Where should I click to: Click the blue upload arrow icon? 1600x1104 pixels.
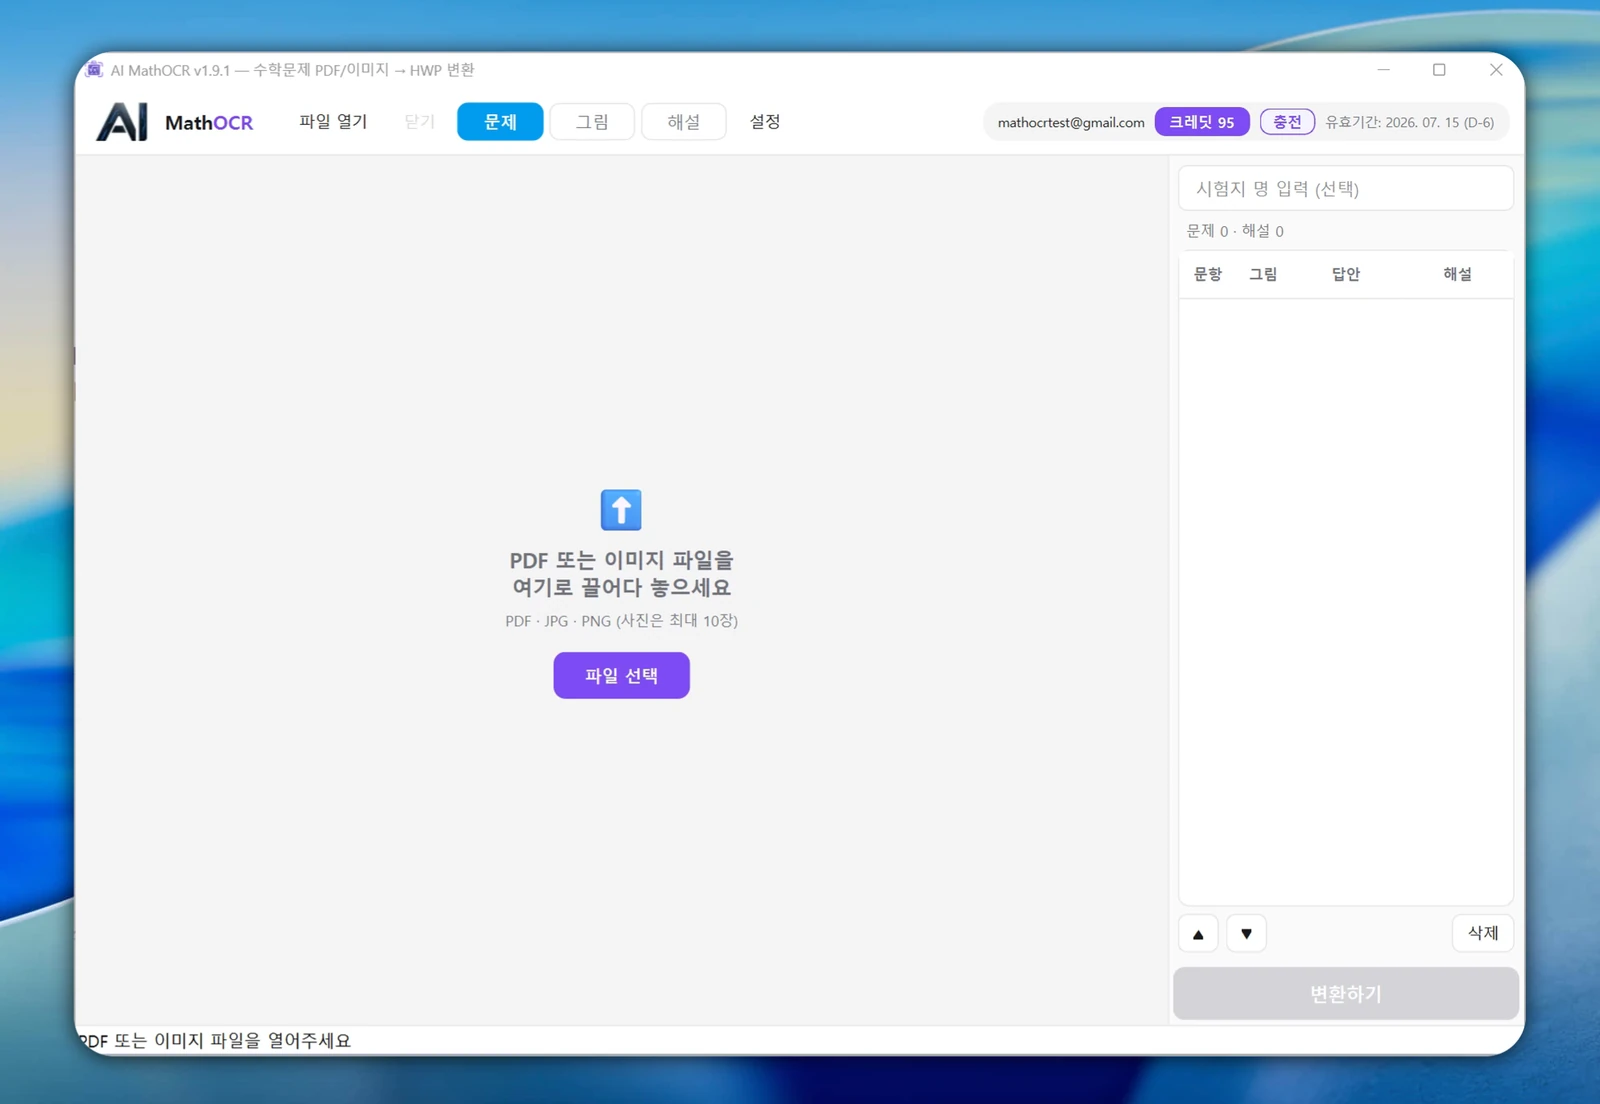(621, 510)
